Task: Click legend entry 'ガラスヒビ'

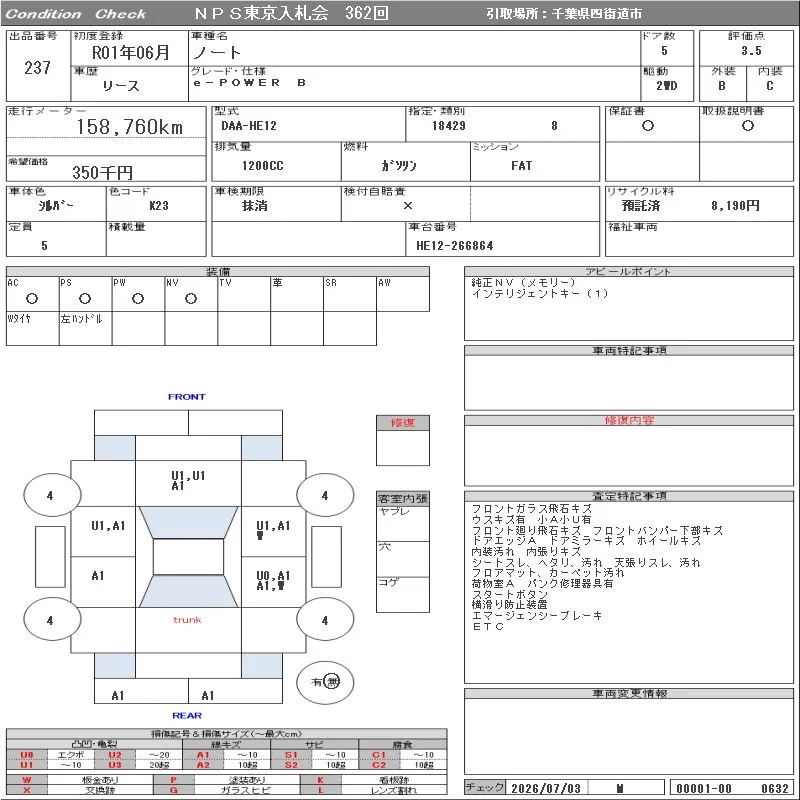Action: coord(246,790)
